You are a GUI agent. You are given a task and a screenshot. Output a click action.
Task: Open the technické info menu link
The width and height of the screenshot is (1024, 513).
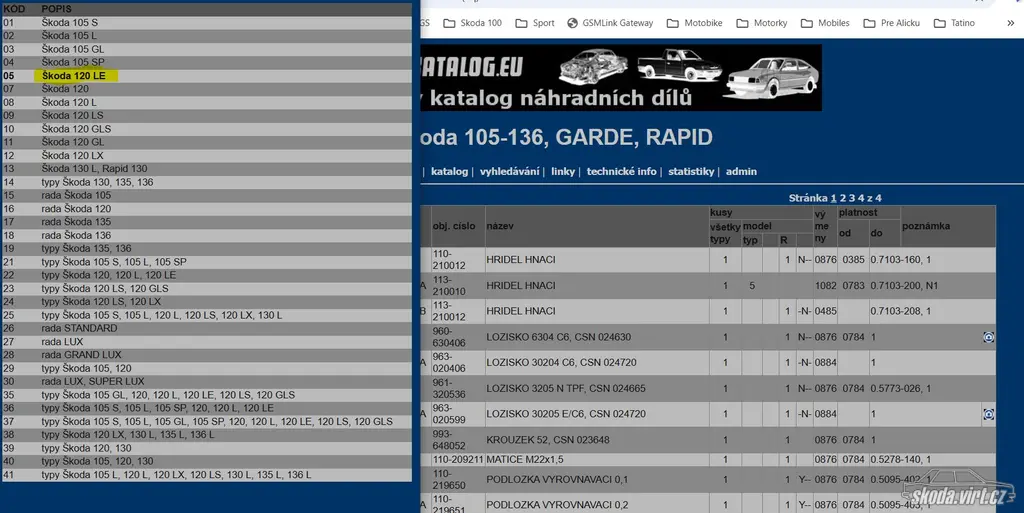[x=621, y=172]
